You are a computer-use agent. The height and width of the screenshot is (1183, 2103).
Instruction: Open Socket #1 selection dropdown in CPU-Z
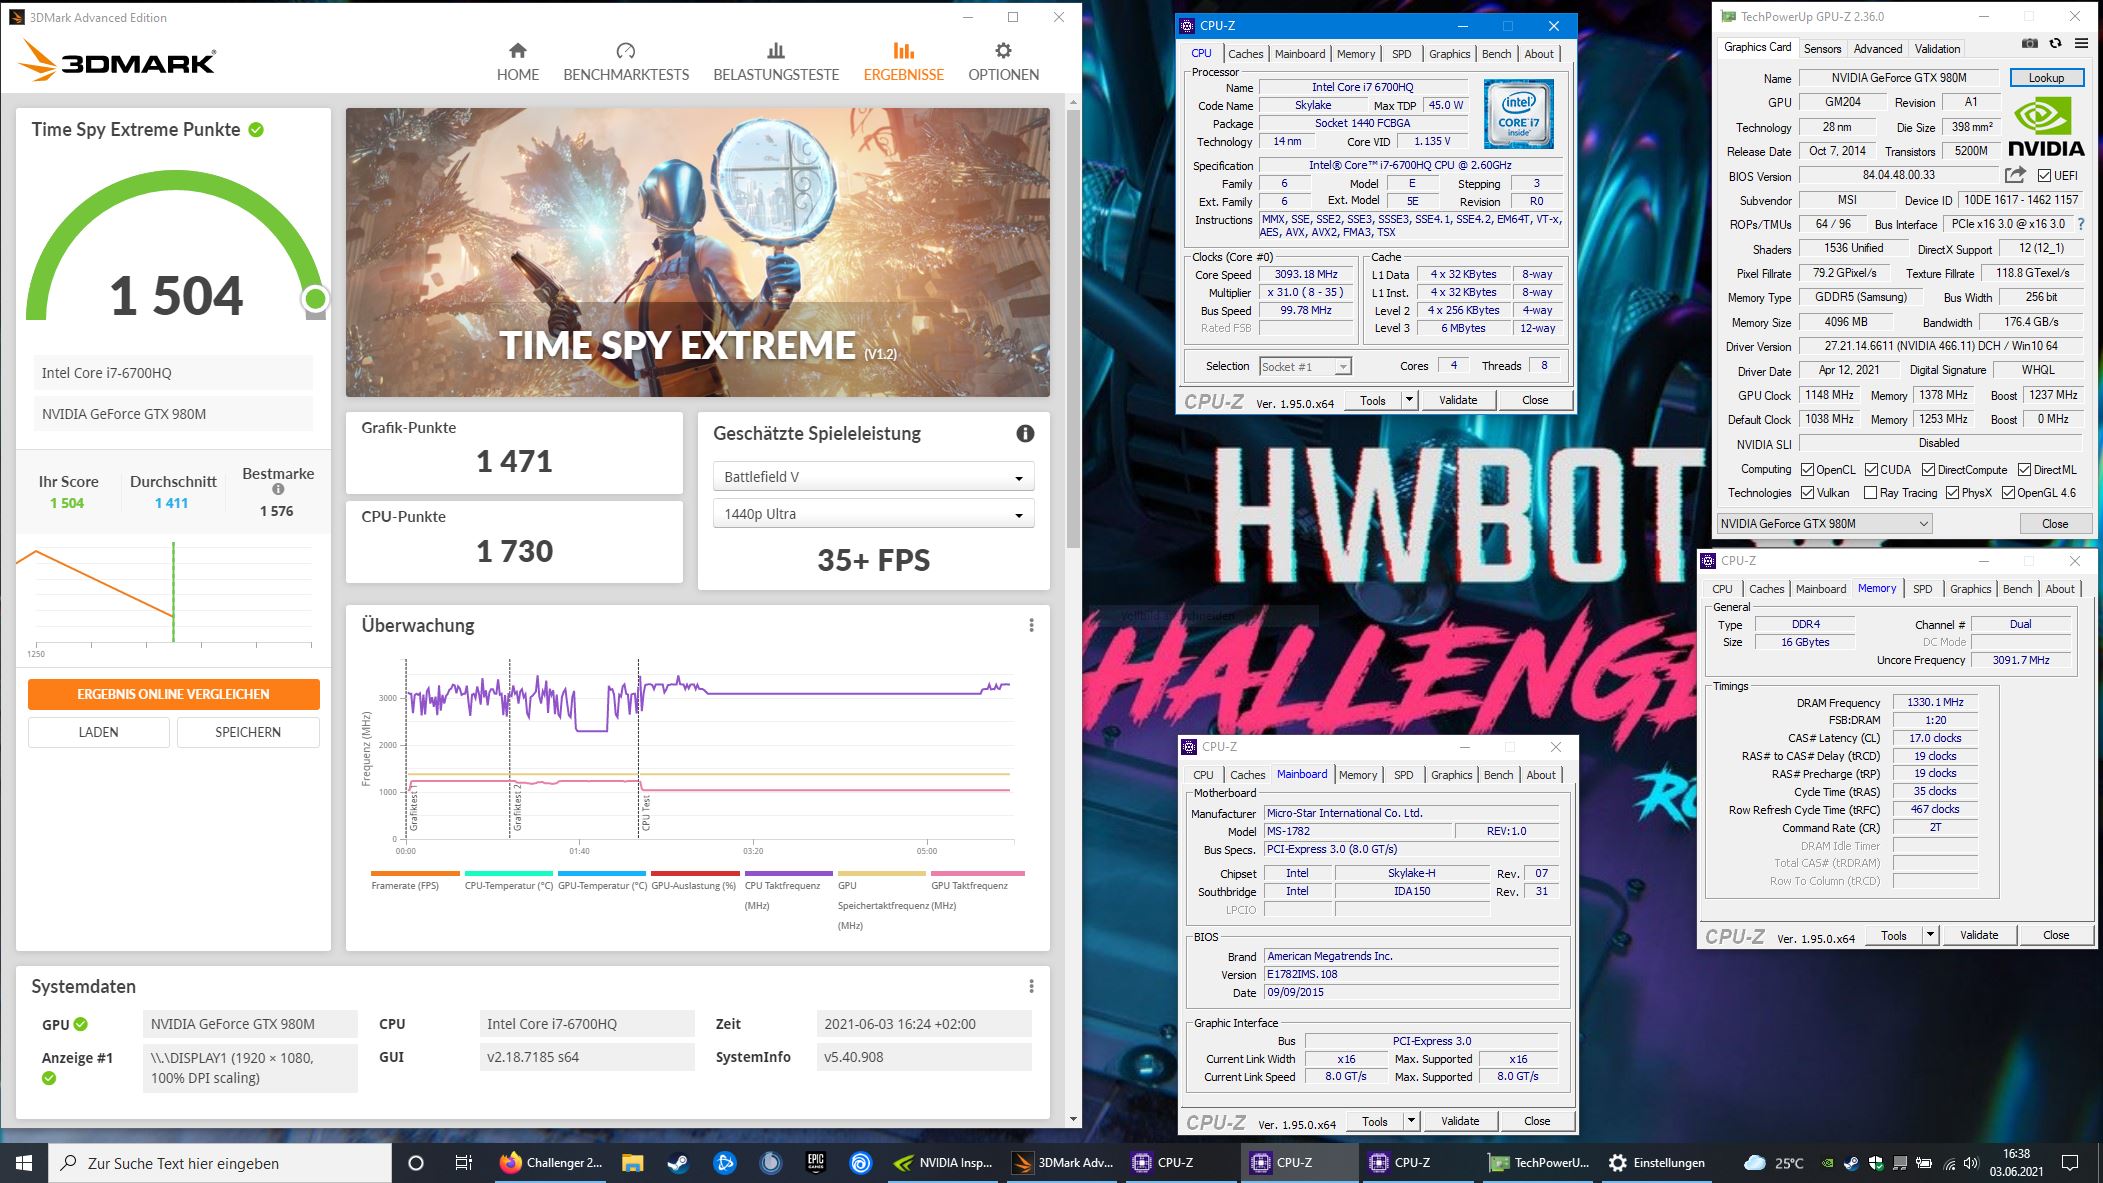(x=1306, y=366)
